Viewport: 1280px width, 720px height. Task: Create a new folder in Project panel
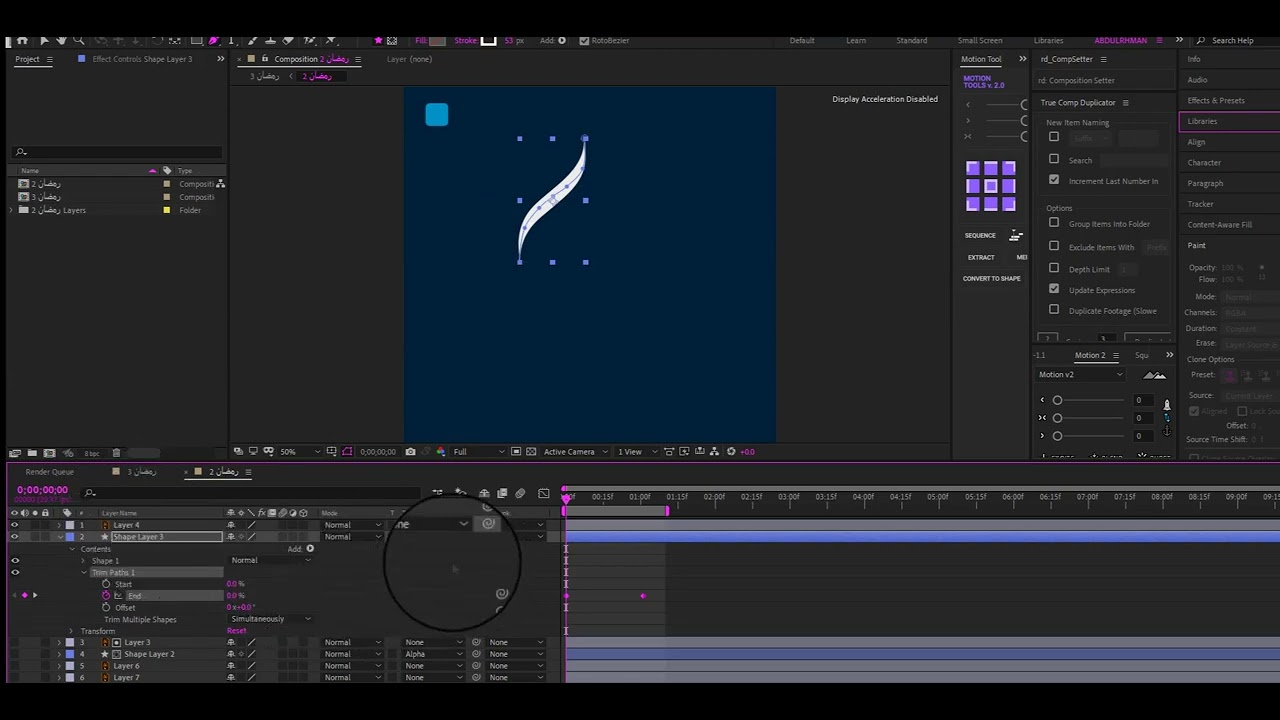[x=32, y=453]
